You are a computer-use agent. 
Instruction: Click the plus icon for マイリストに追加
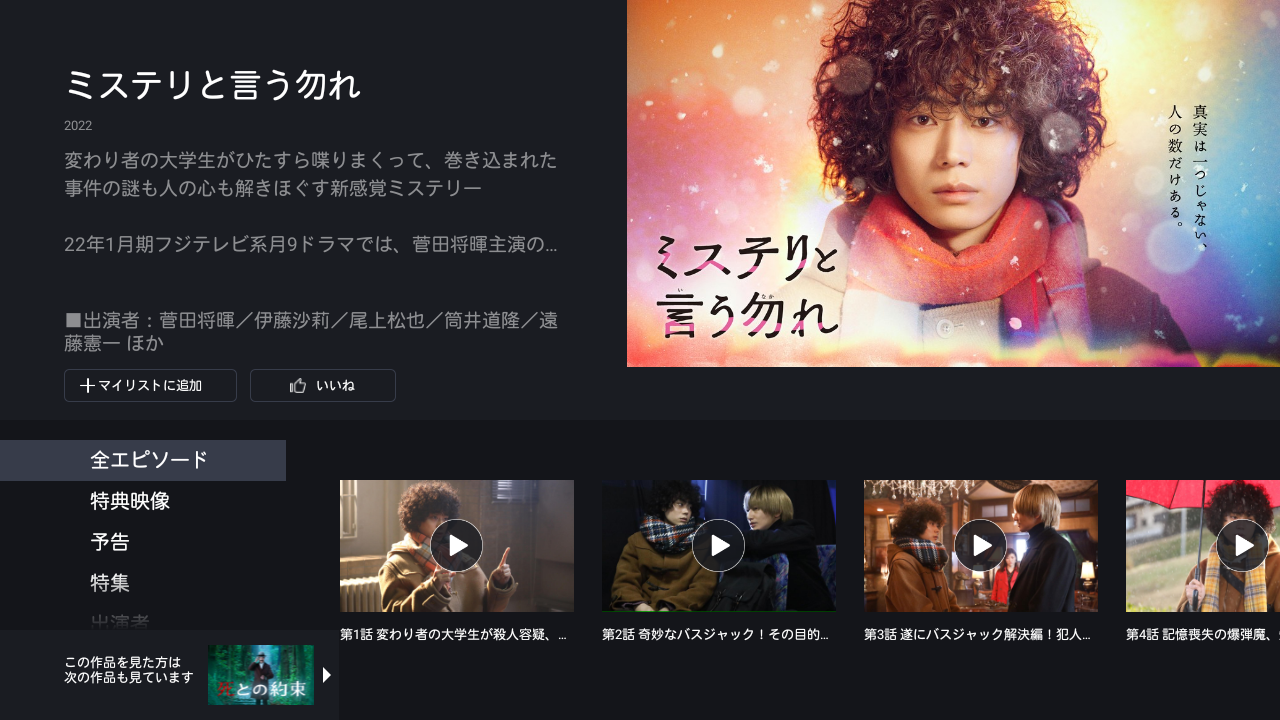[87, 386]
